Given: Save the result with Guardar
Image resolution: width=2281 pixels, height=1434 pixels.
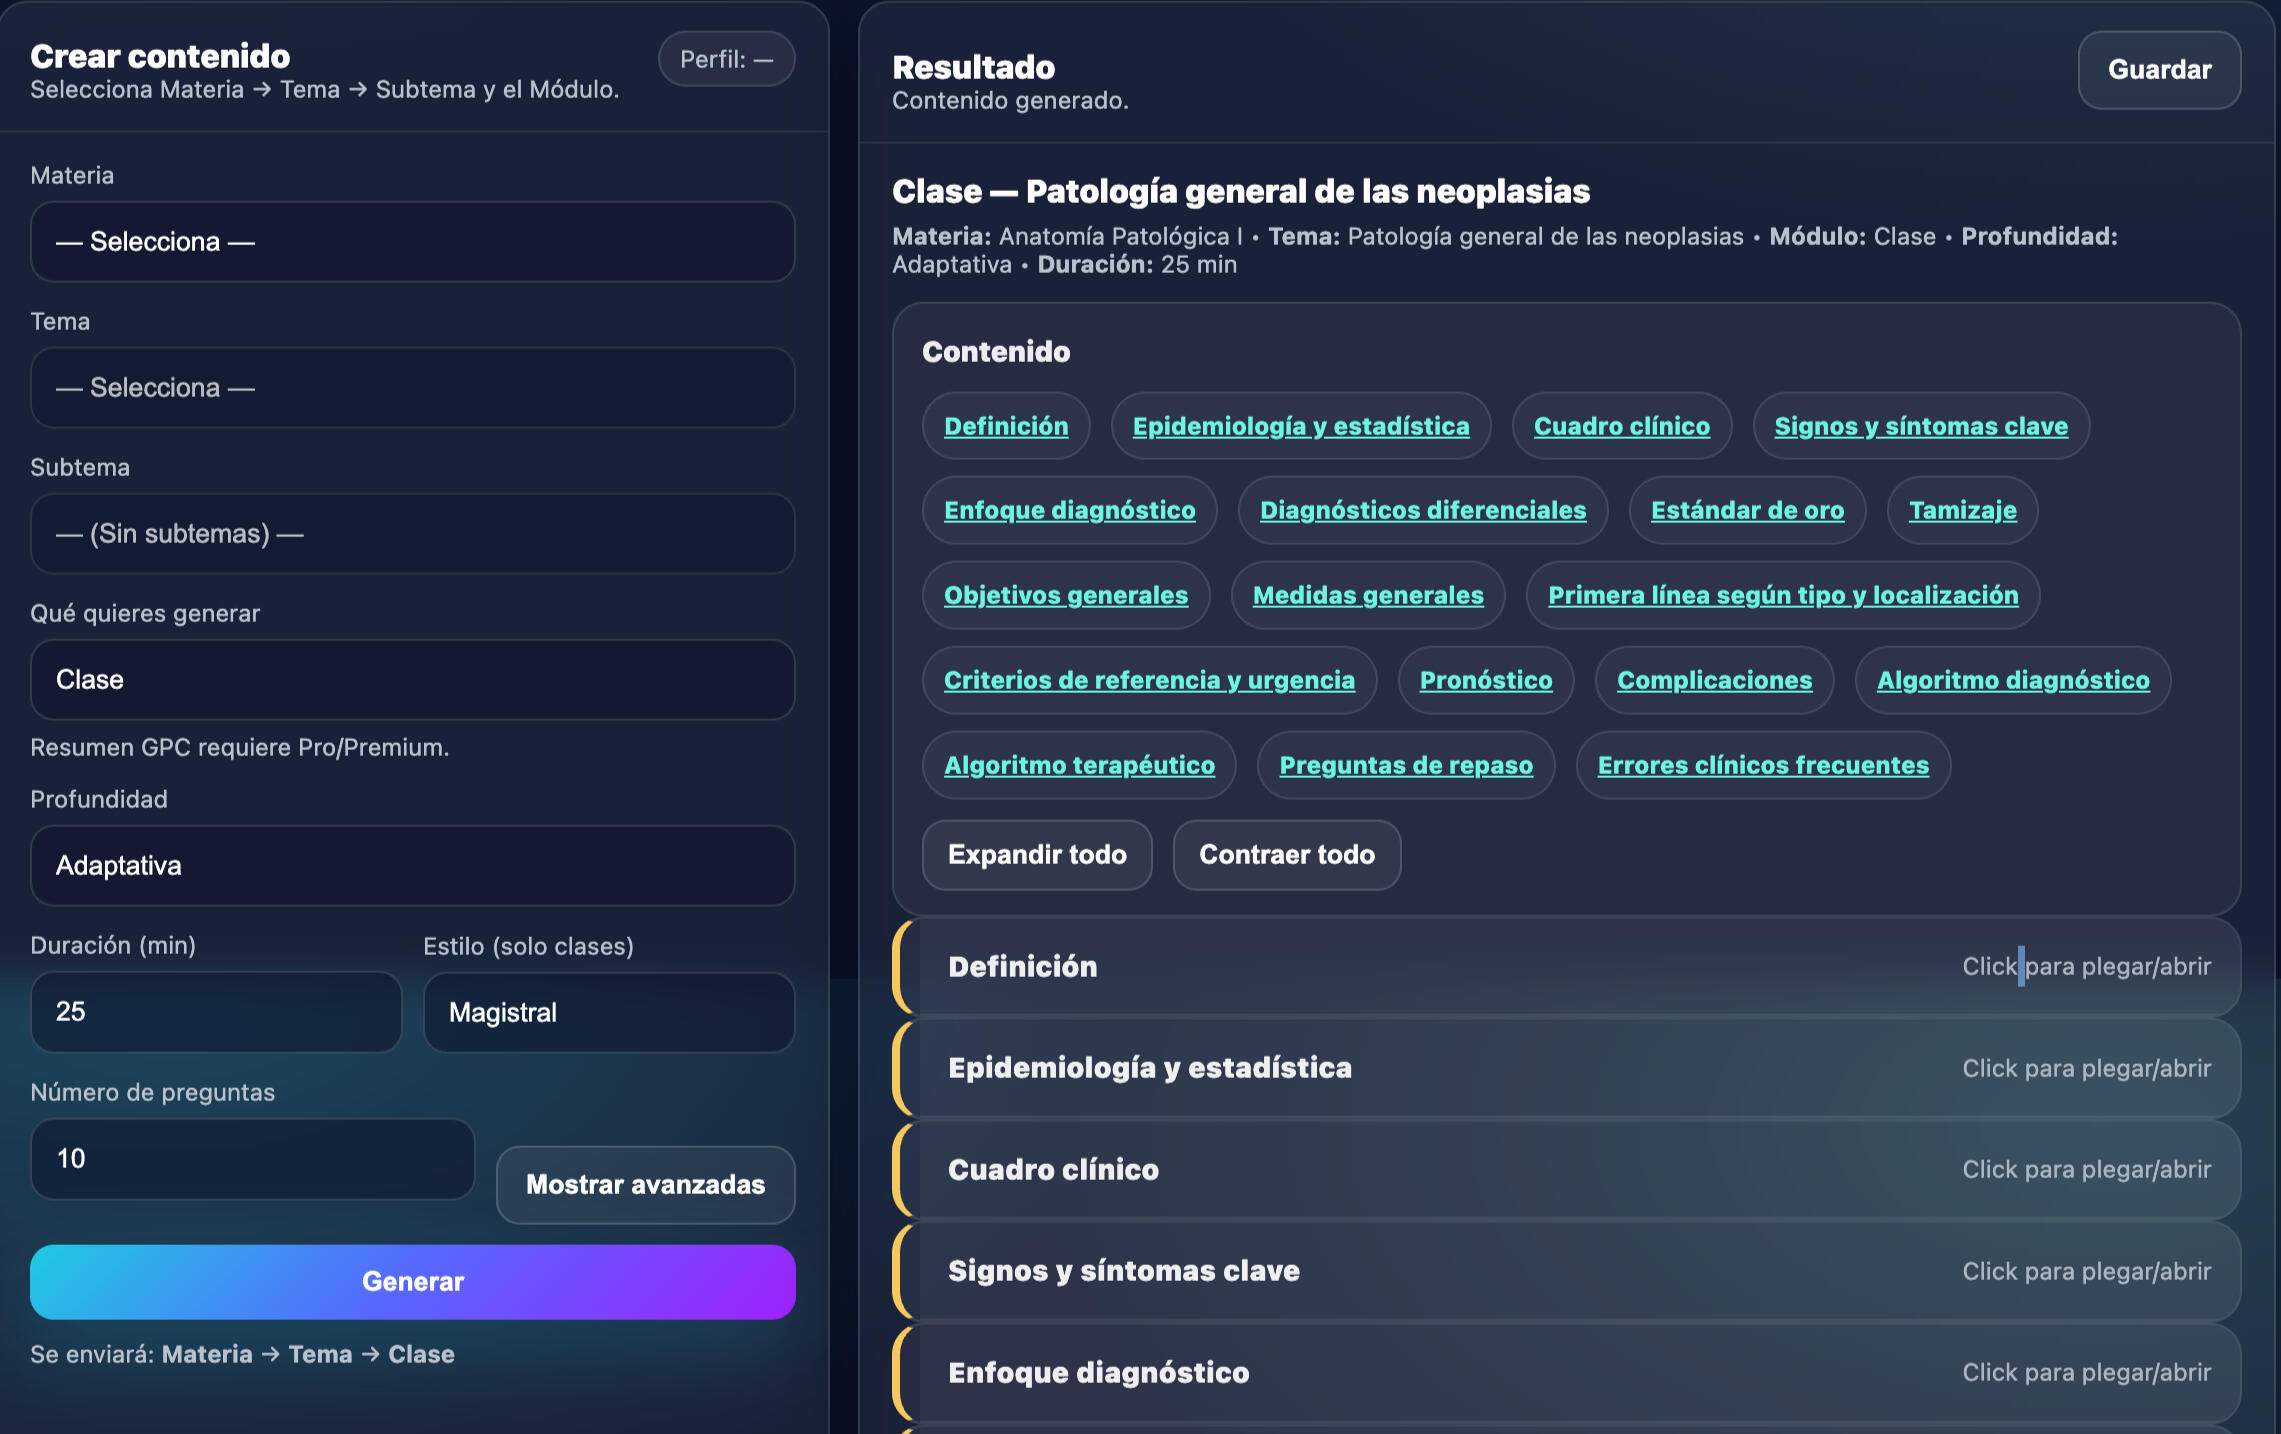Looking at the screenshot, I should click(2158, 70).
